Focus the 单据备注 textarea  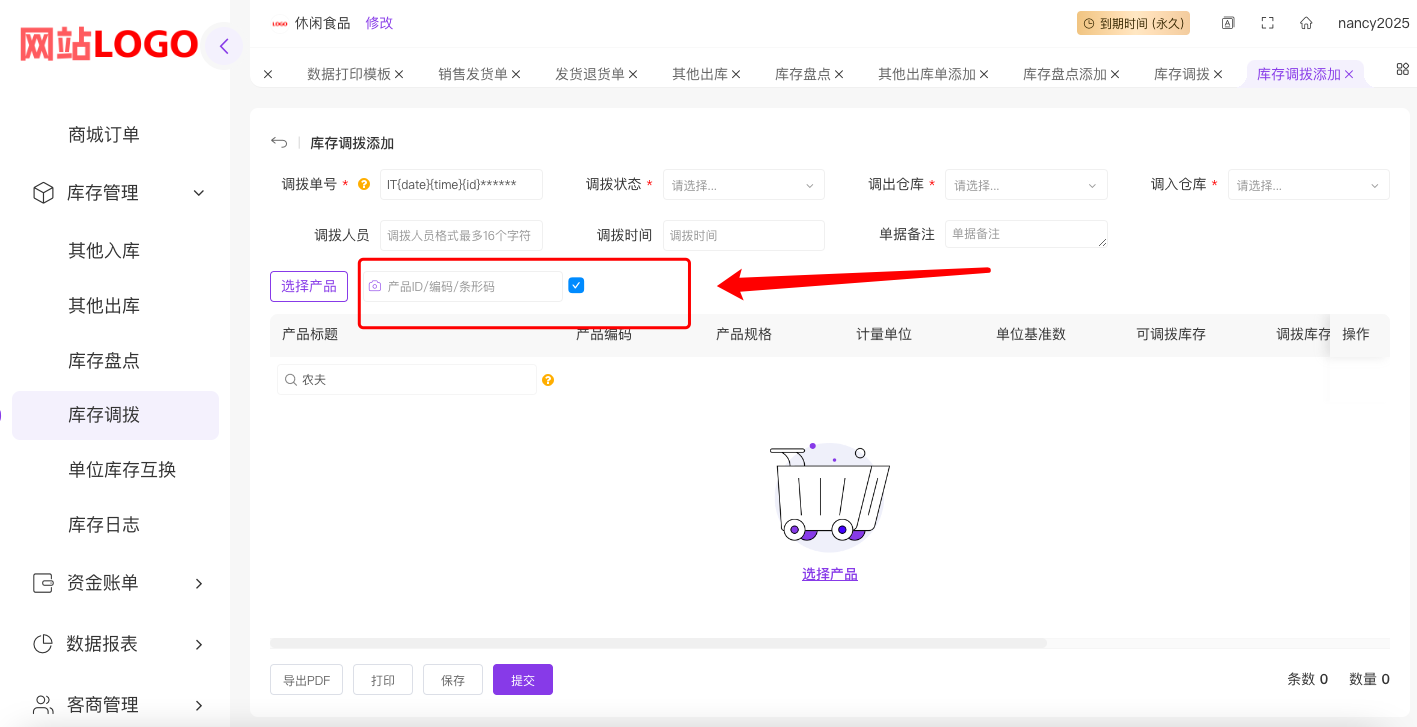(1026, 234)
